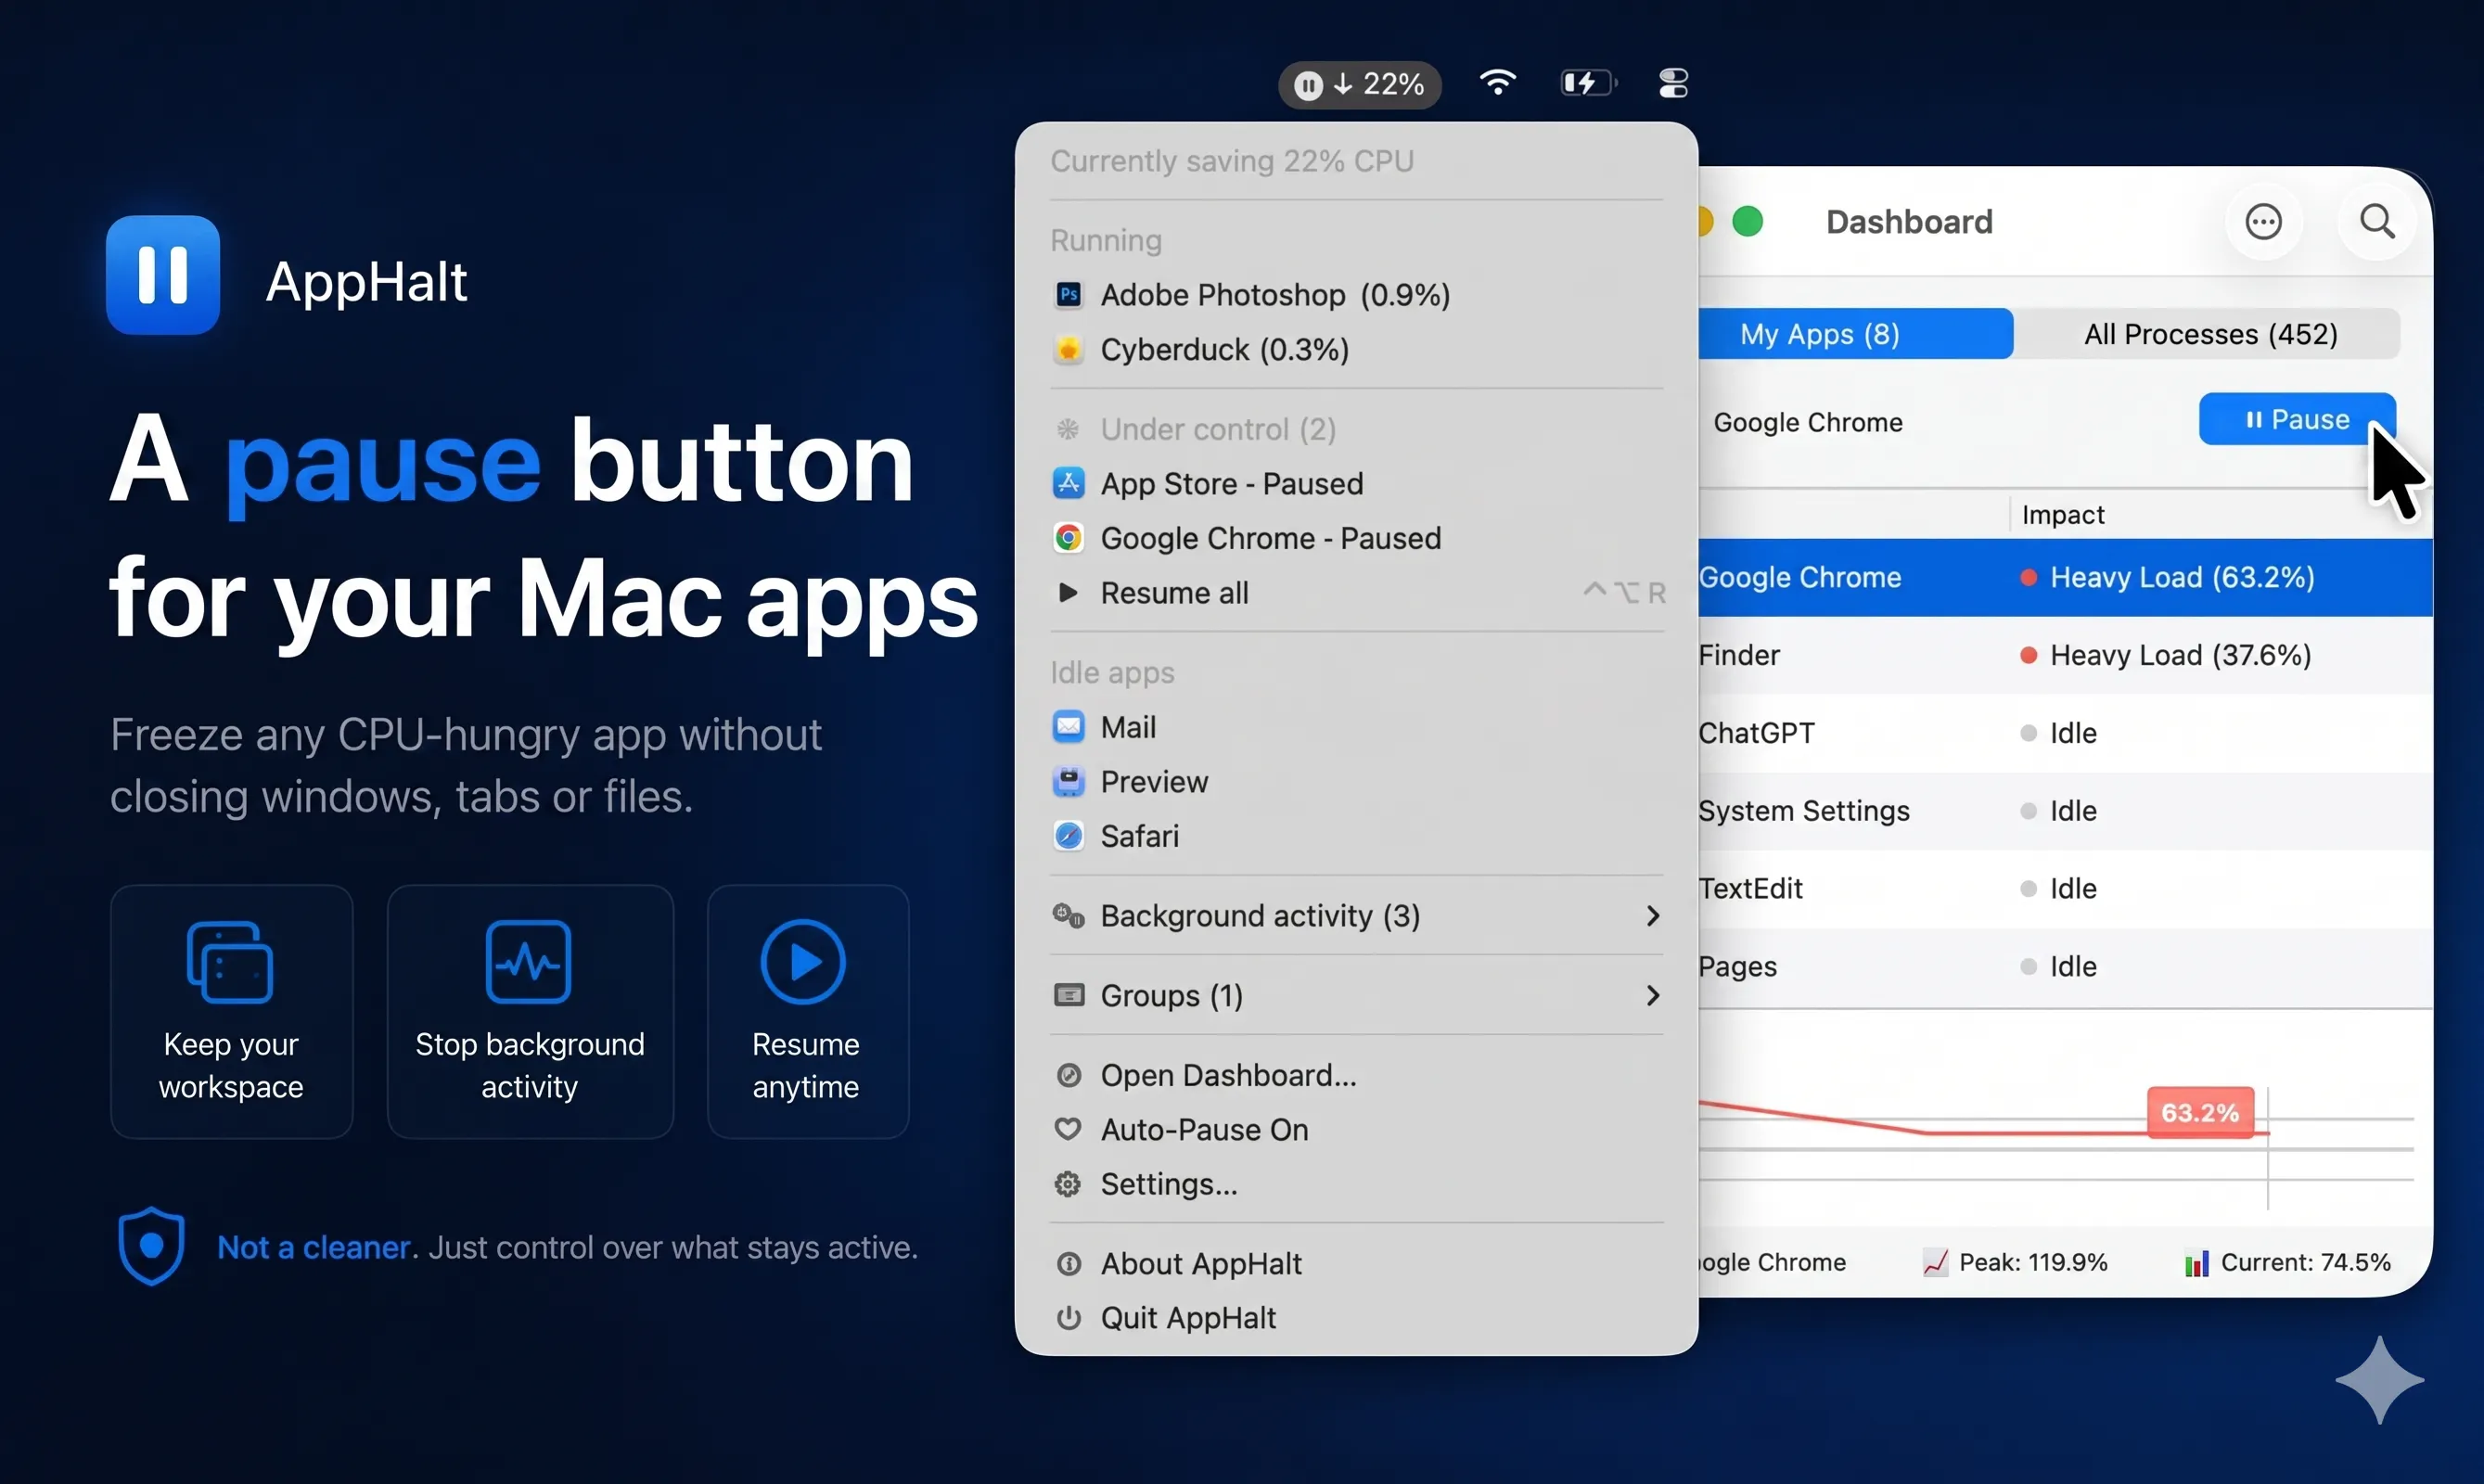This screenshot has height=1484, width=2484.
Task: Open Control Center from the menu bar
Action: (x=1673, y=82)
